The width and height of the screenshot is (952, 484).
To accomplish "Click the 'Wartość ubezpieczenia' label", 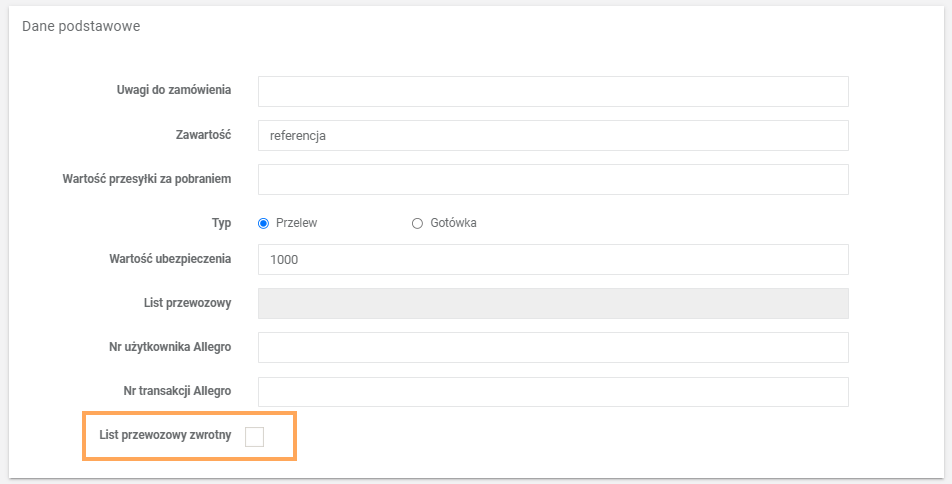I will pos(170,259).
